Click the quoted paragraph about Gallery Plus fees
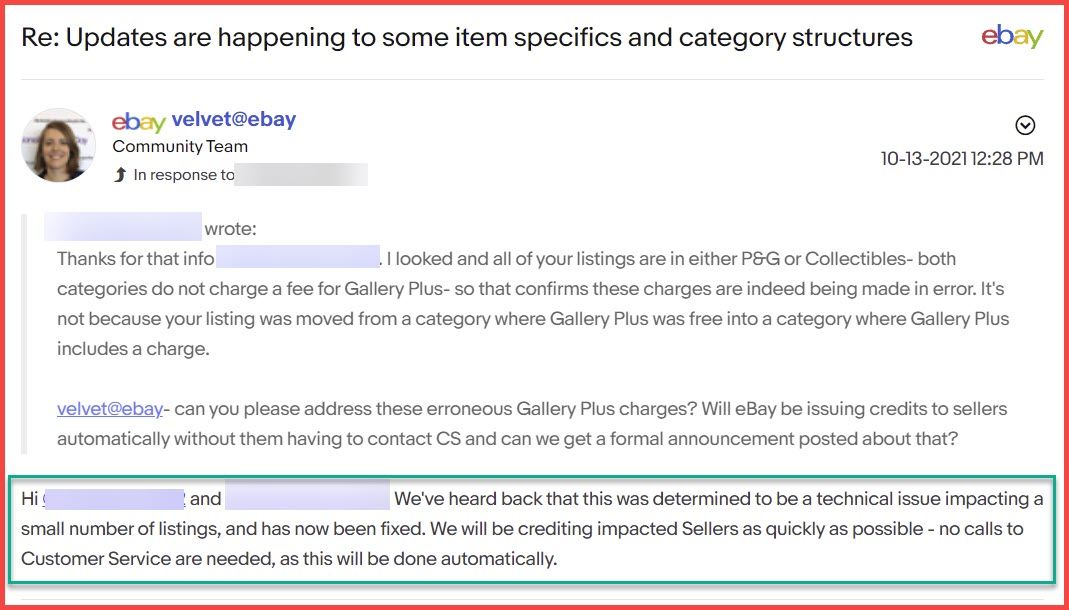This screenshot has height=610, width=1069. 534,303
